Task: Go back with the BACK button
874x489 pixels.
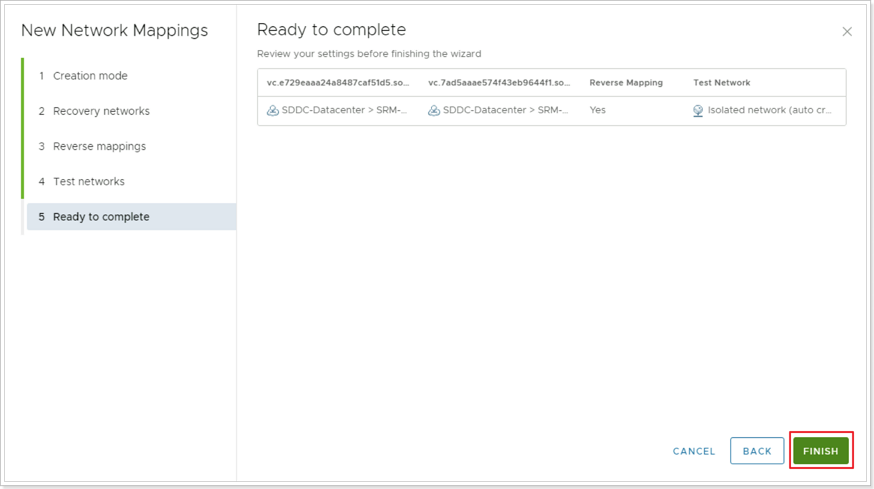Action: tap(757, 451)
